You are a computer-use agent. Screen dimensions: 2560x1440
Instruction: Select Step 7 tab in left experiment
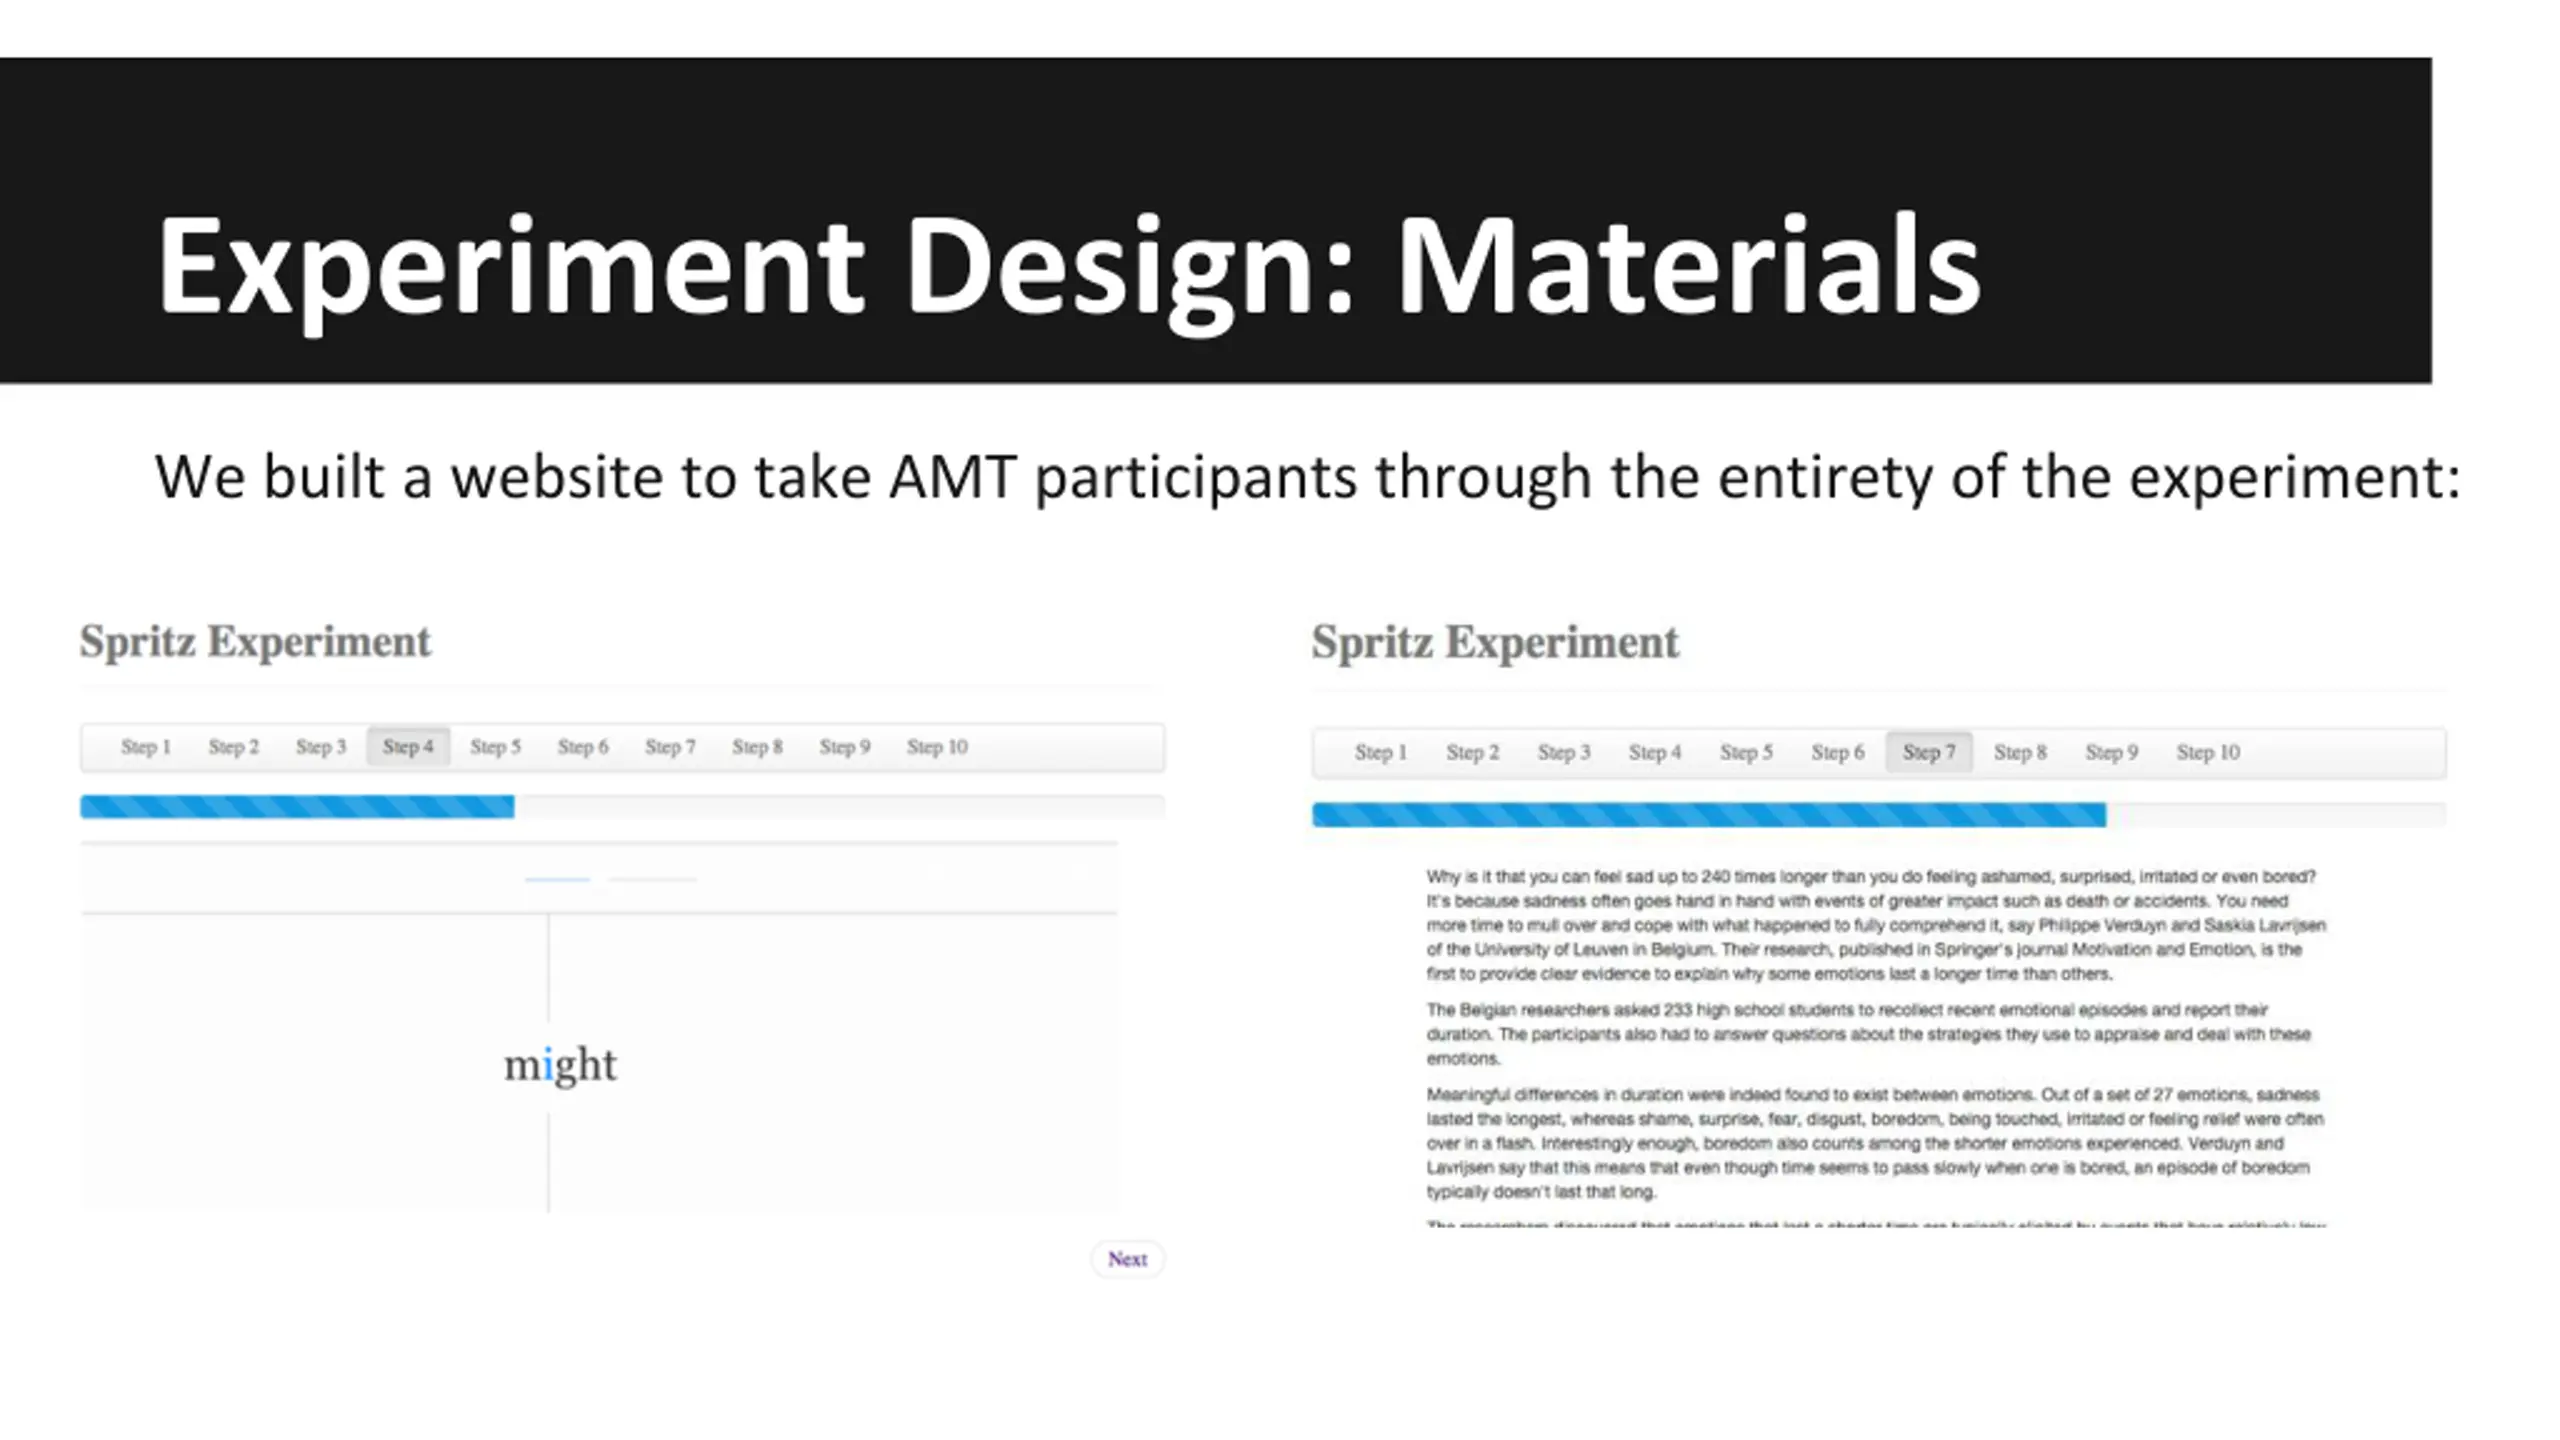click(670, 747)
